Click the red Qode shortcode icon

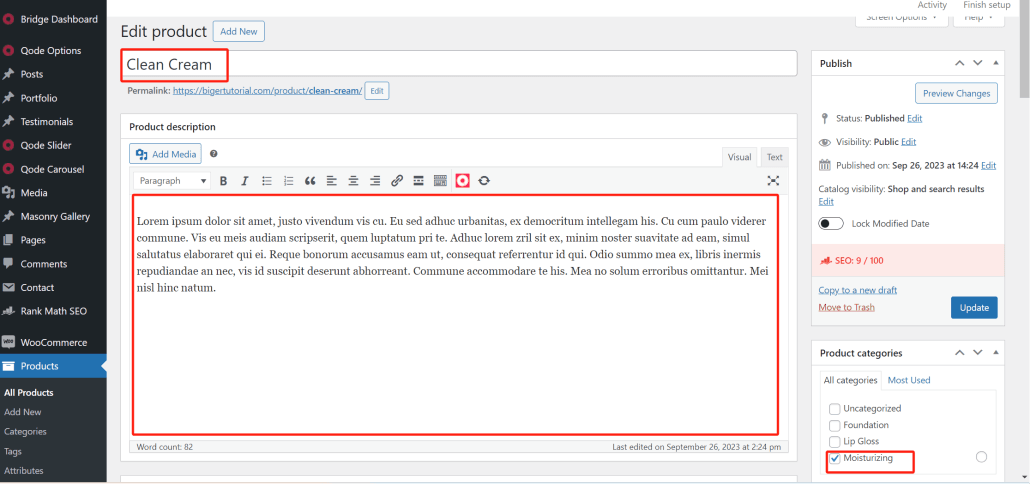(462, 181)
